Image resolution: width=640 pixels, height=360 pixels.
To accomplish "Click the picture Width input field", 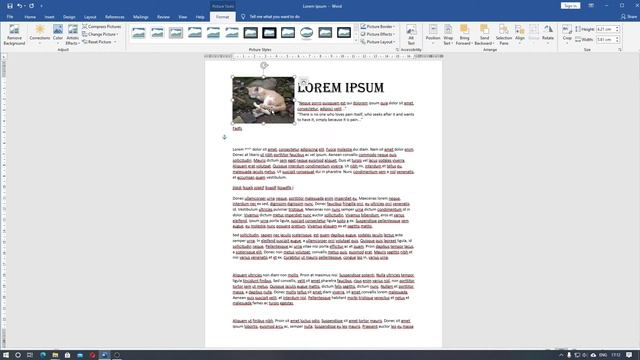I will (606, 40).
